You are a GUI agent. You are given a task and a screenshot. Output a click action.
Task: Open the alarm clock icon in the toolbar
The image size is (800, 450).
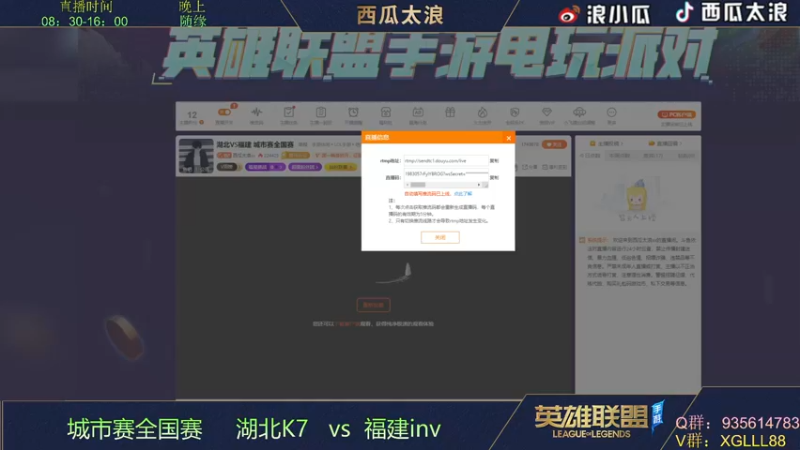[353, 112]
